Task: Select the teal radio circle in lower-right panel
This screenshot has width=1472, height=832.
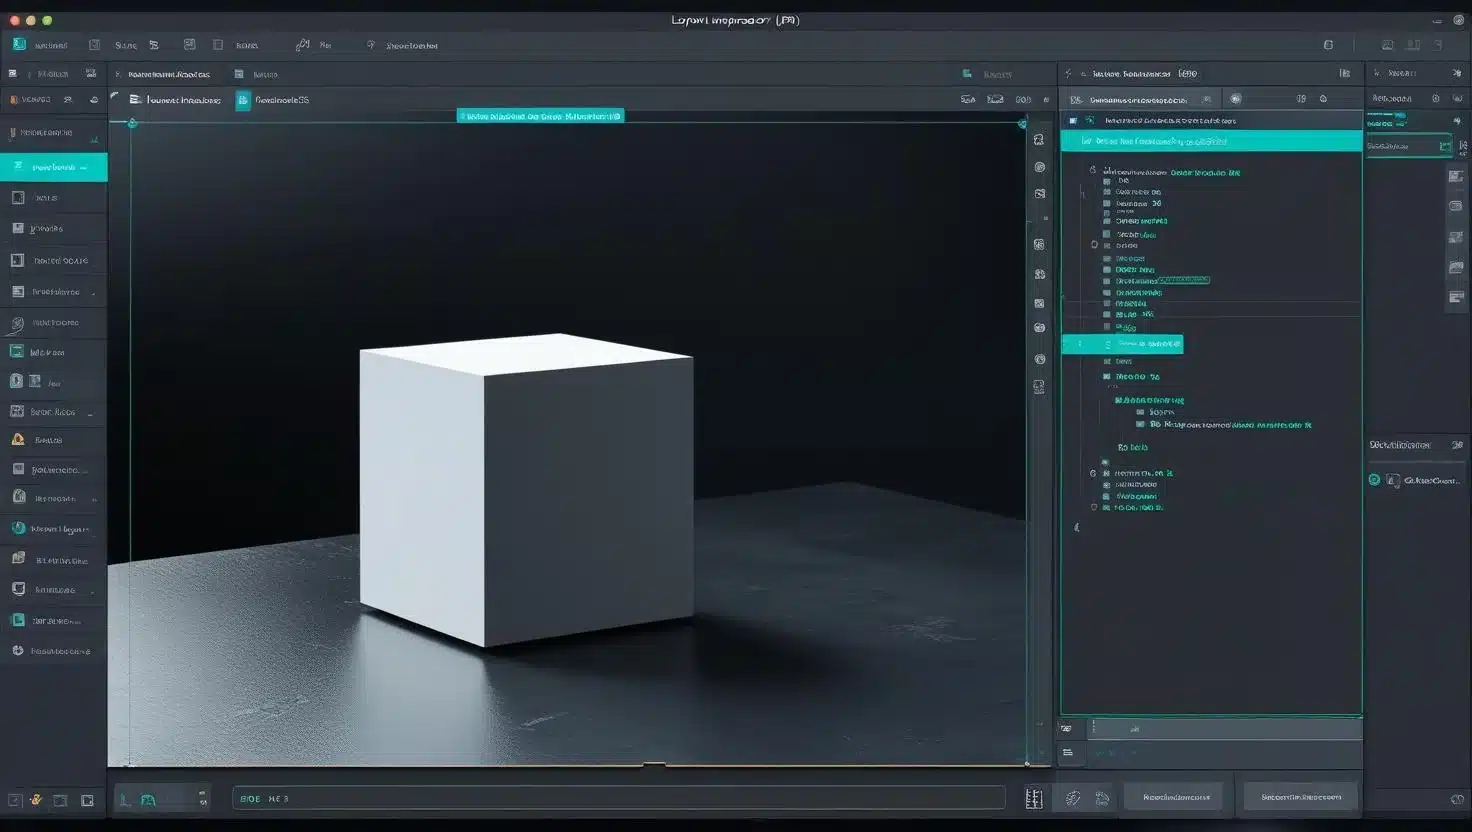Action: (x=1374, y=480)
